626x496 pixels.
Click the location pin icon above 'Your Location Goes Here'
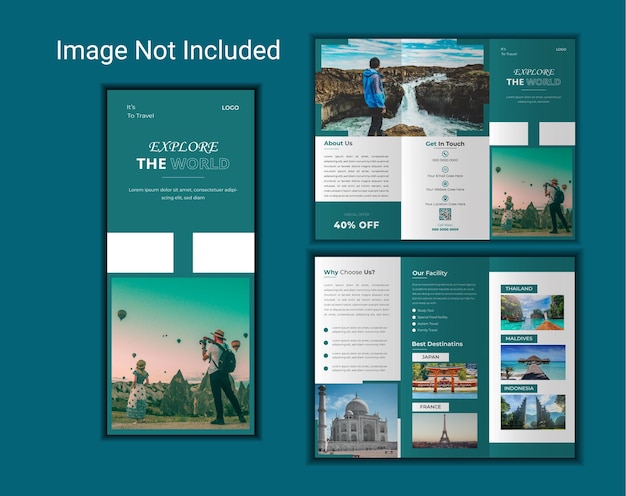[445, 198]
